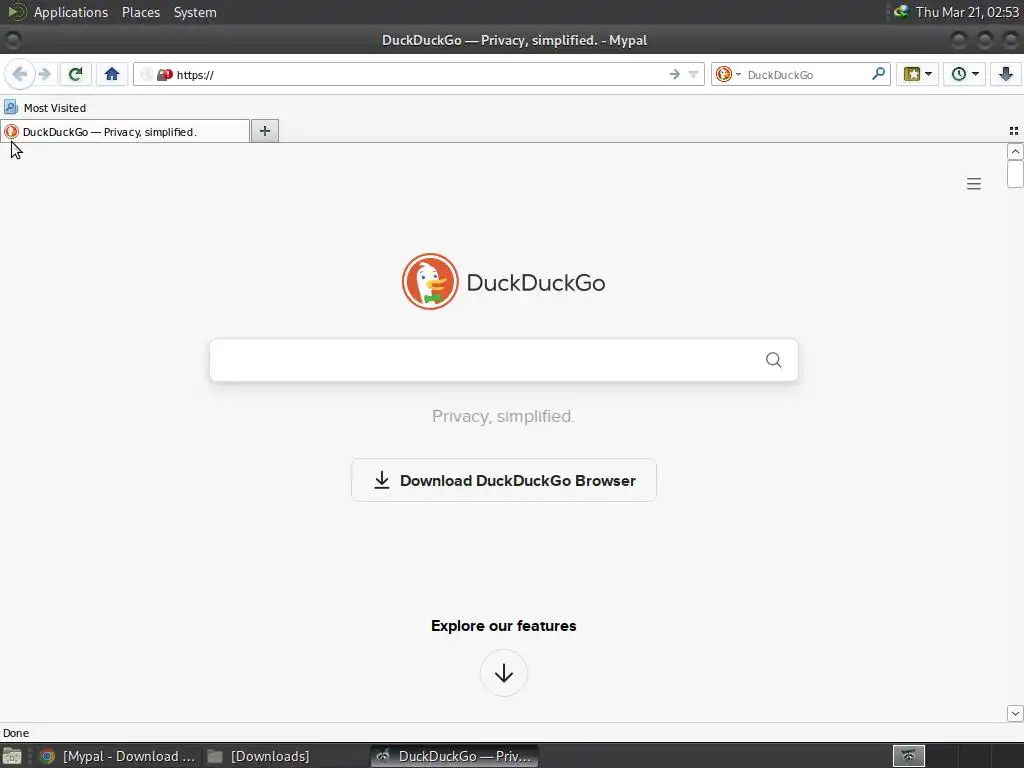Click the Explore our features text

(x=504, y=626)
